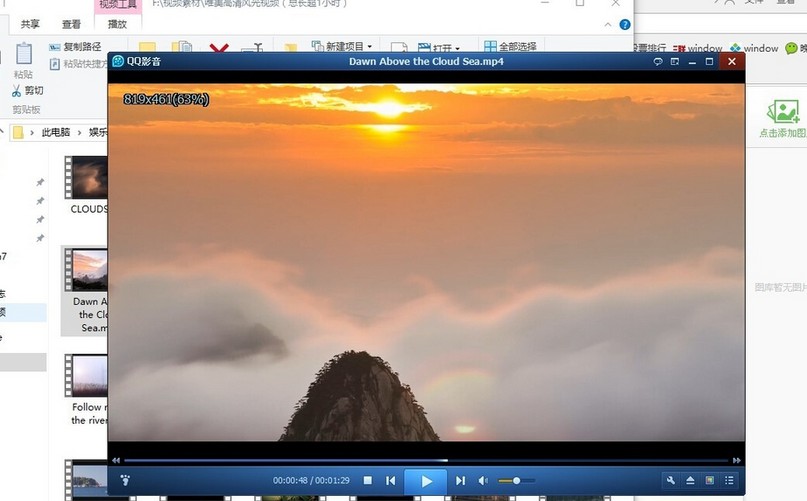
Task: Stop the video playback
Action: [x=368, y=481]
